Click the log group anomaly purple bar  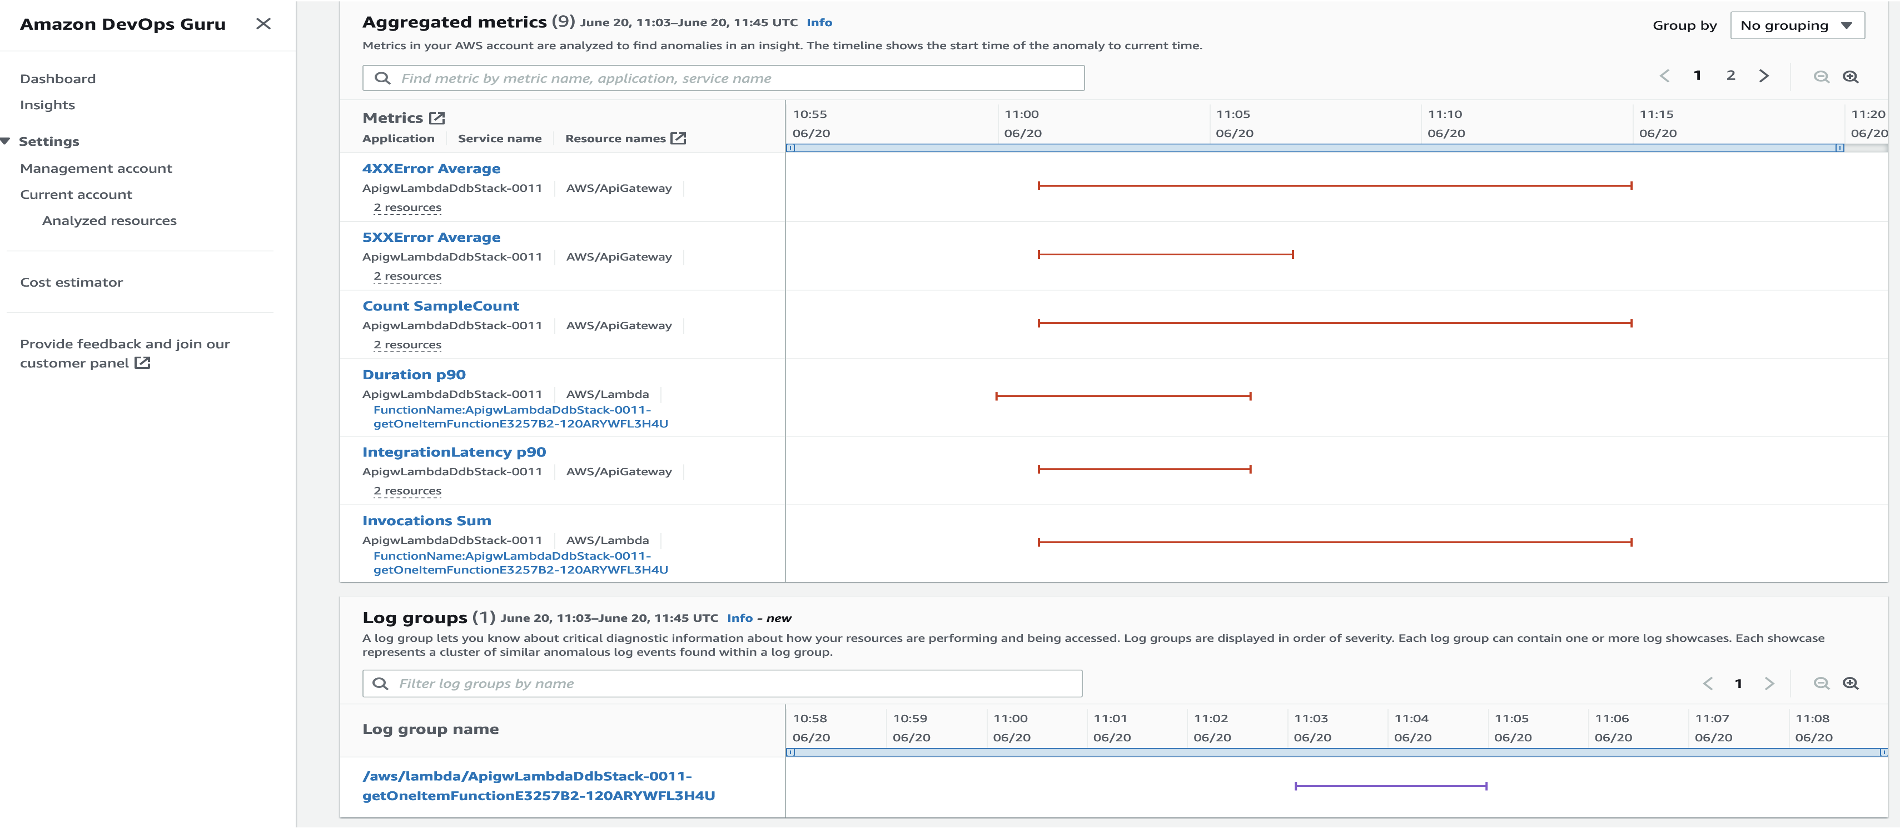(1391, 786)
